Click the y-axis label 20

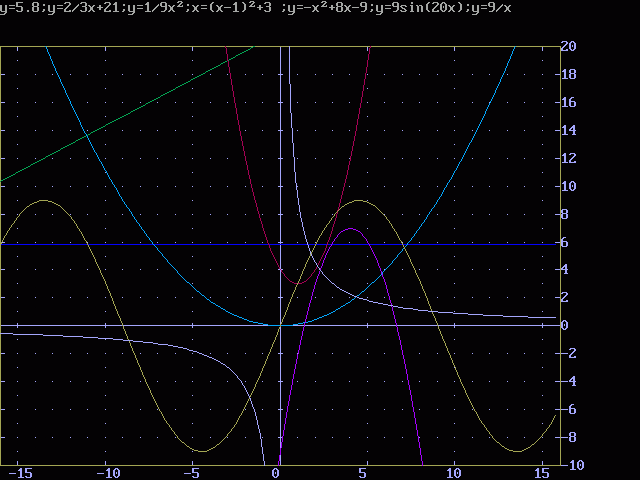[568, 46]
